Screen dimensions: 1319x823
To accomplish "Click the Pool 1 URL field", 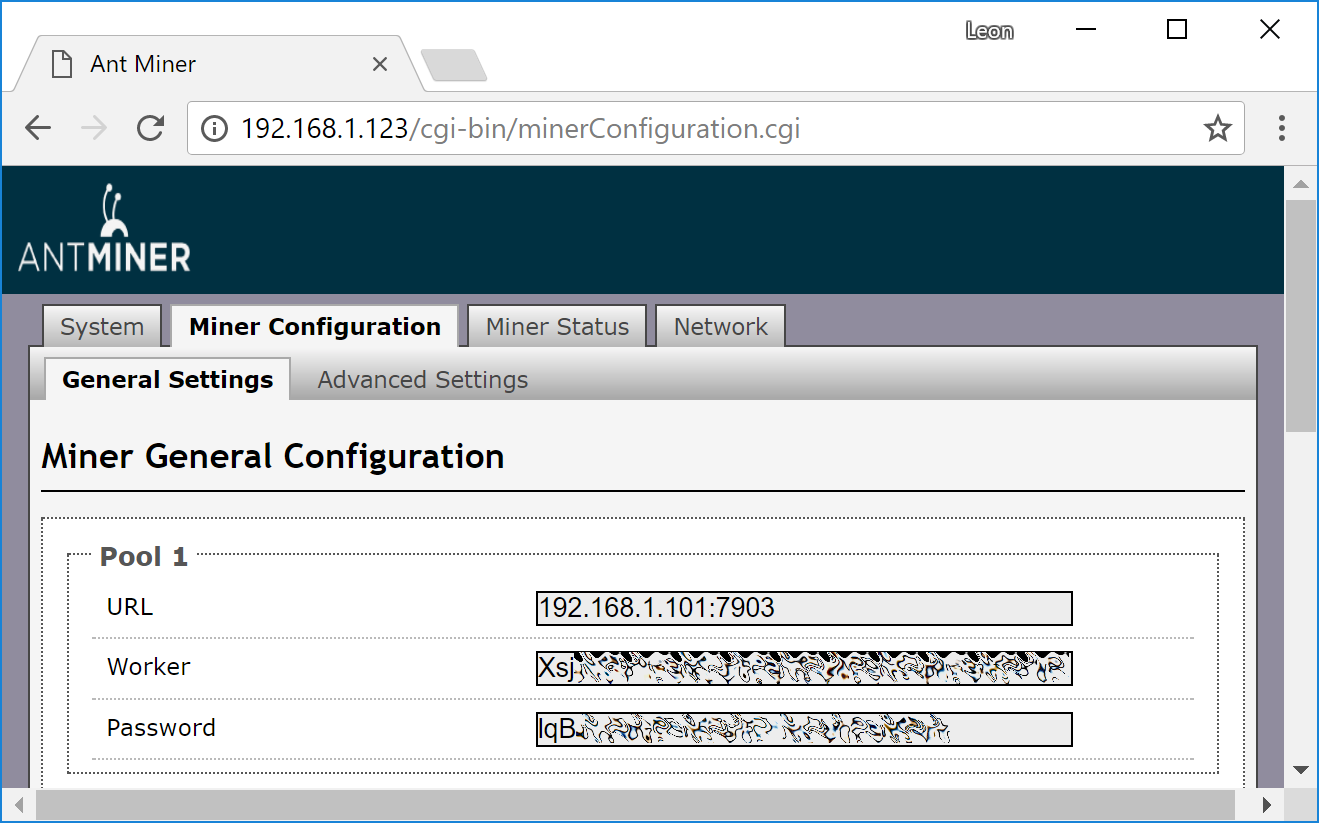I will click(803, 608).
